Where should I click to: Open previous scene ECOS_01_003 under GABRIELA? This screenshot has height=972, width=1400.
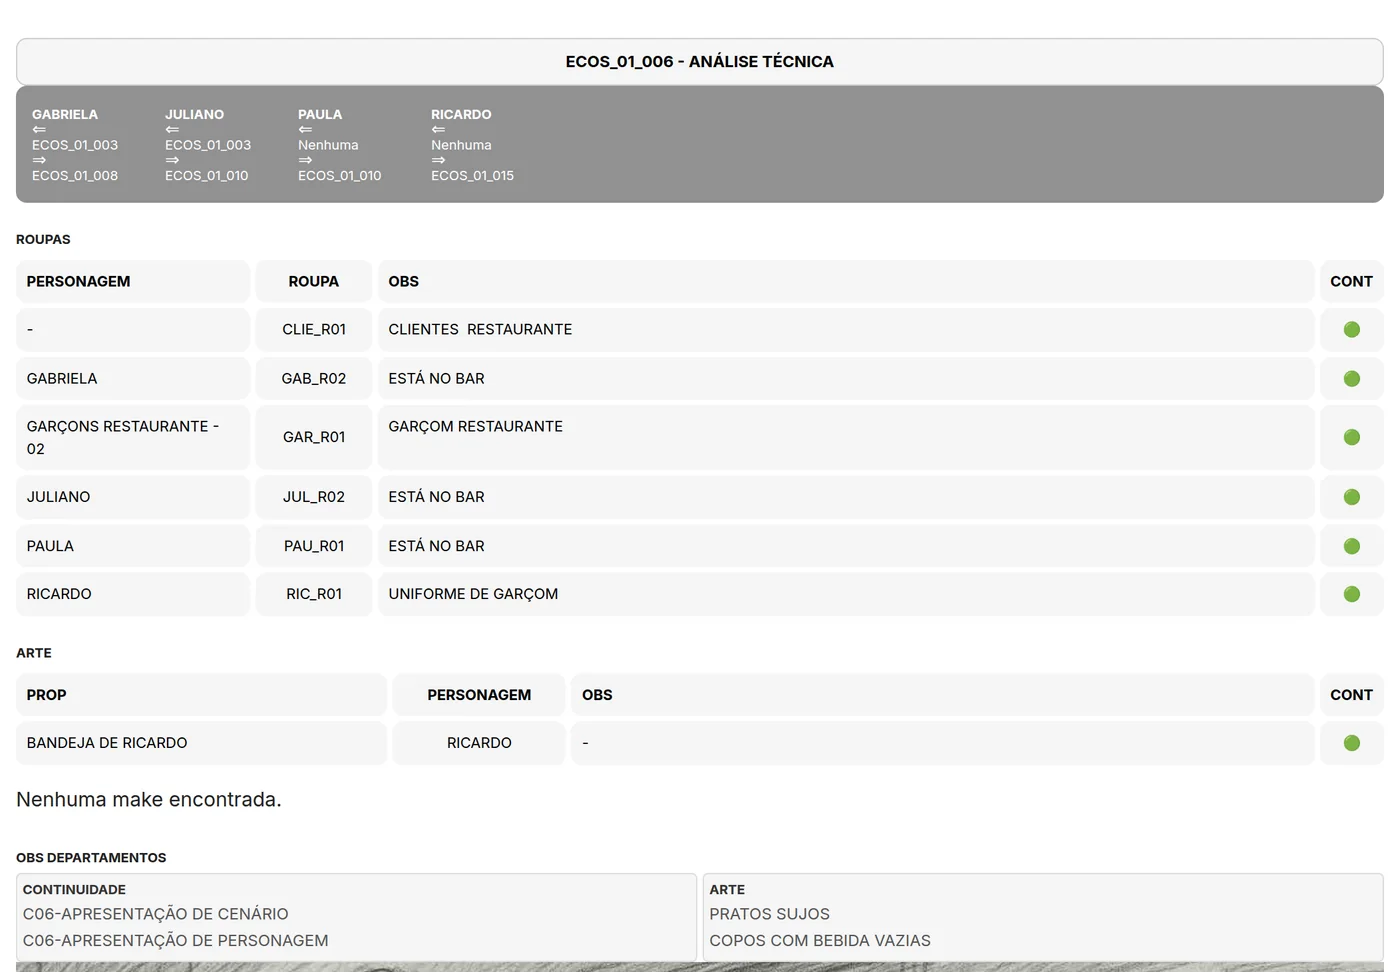(x=75, y=145)
